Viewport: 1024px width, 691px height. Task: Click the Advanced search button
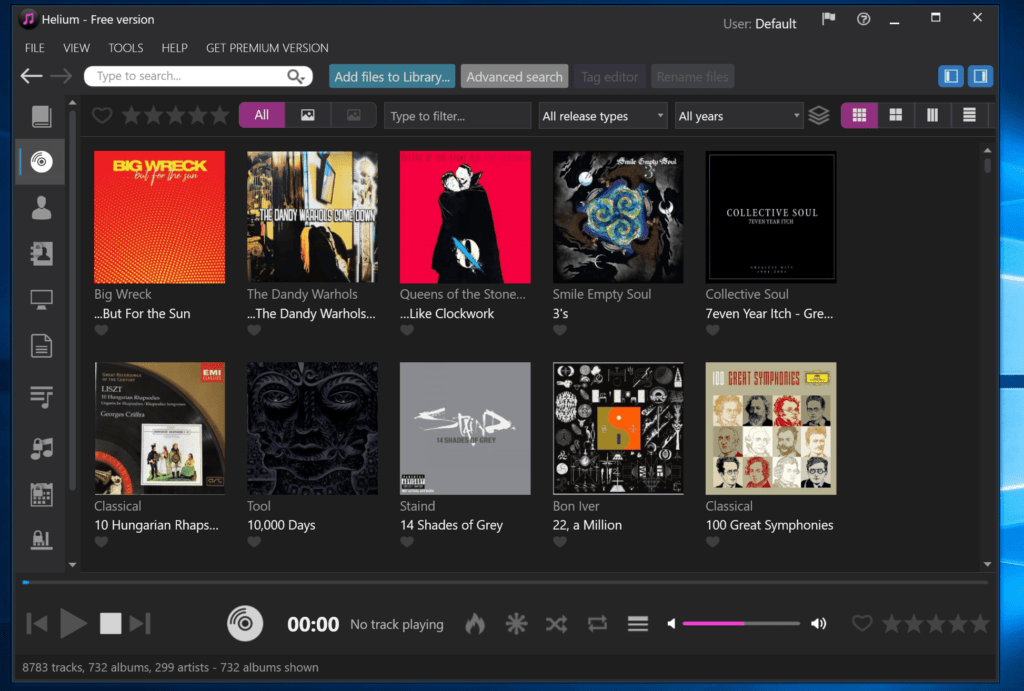click(x=514, y=77)
